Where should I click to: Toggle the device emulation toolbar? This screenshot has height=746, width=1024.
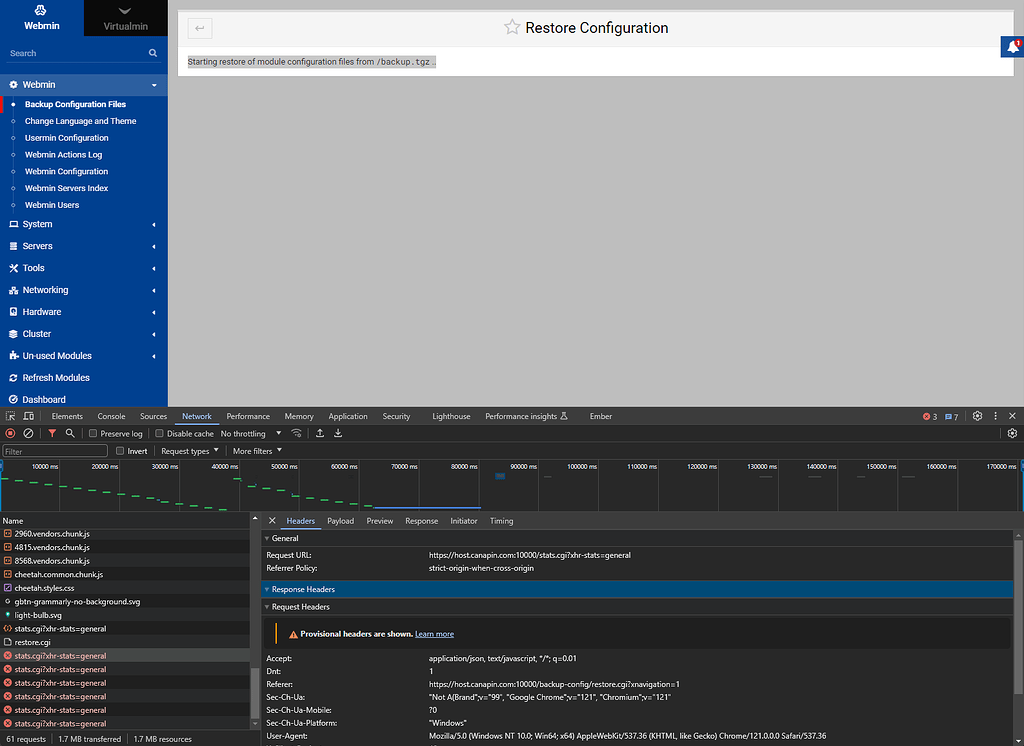click(x=28, y=416)
